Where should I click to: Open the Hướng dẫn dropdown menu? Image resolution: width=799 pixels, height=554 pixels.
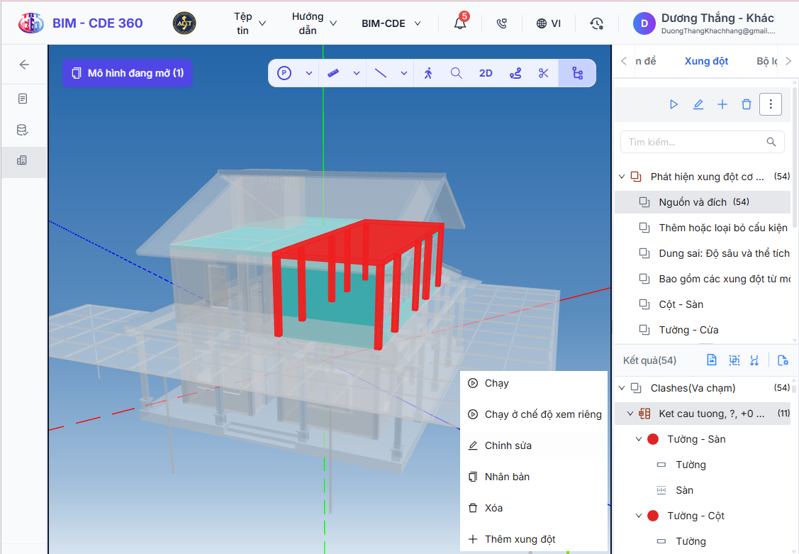(x=313, y=23)
